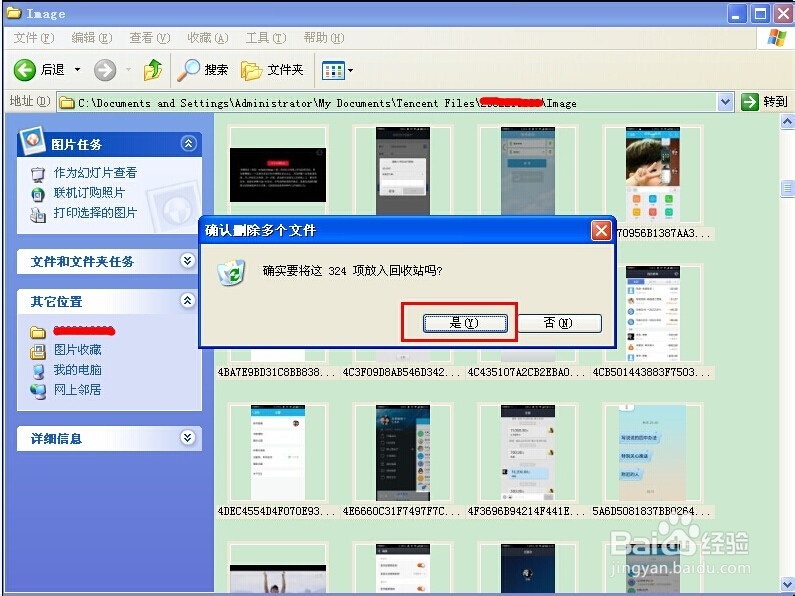Open the 查看(V) menu
The image size is (795, 596).
(x=150, y=38)
